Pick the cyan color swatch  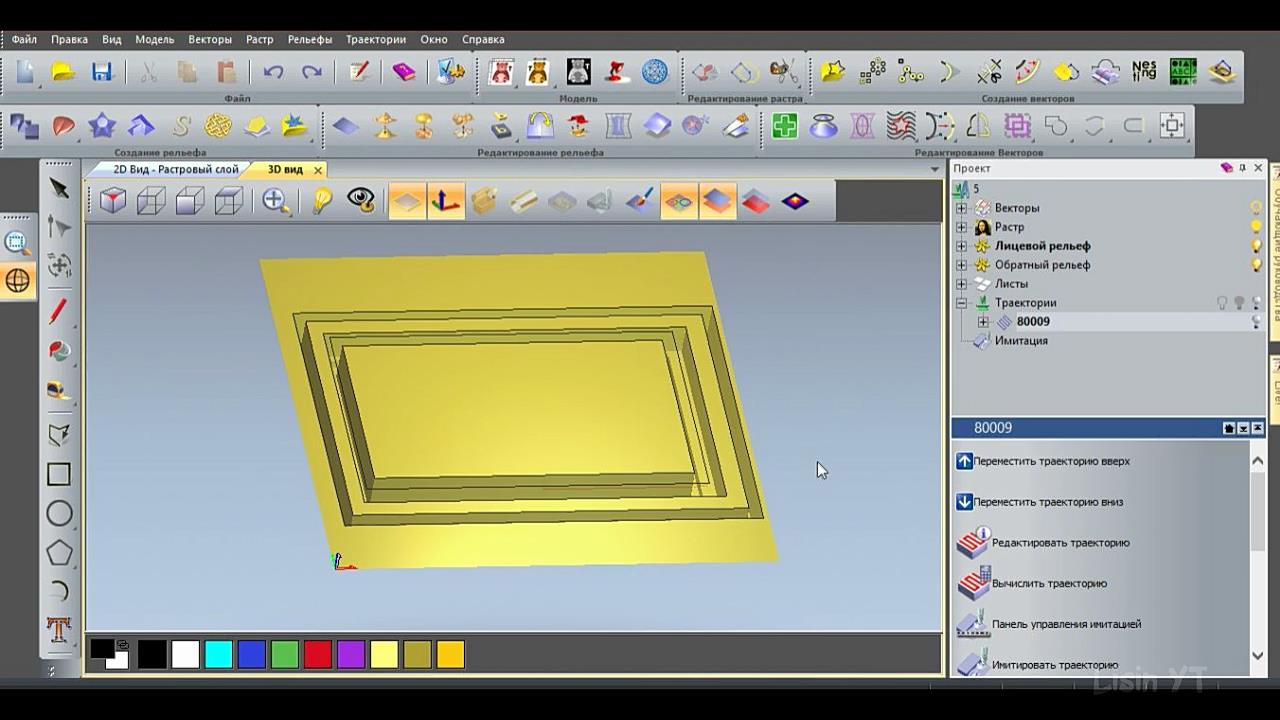point(218,655)
